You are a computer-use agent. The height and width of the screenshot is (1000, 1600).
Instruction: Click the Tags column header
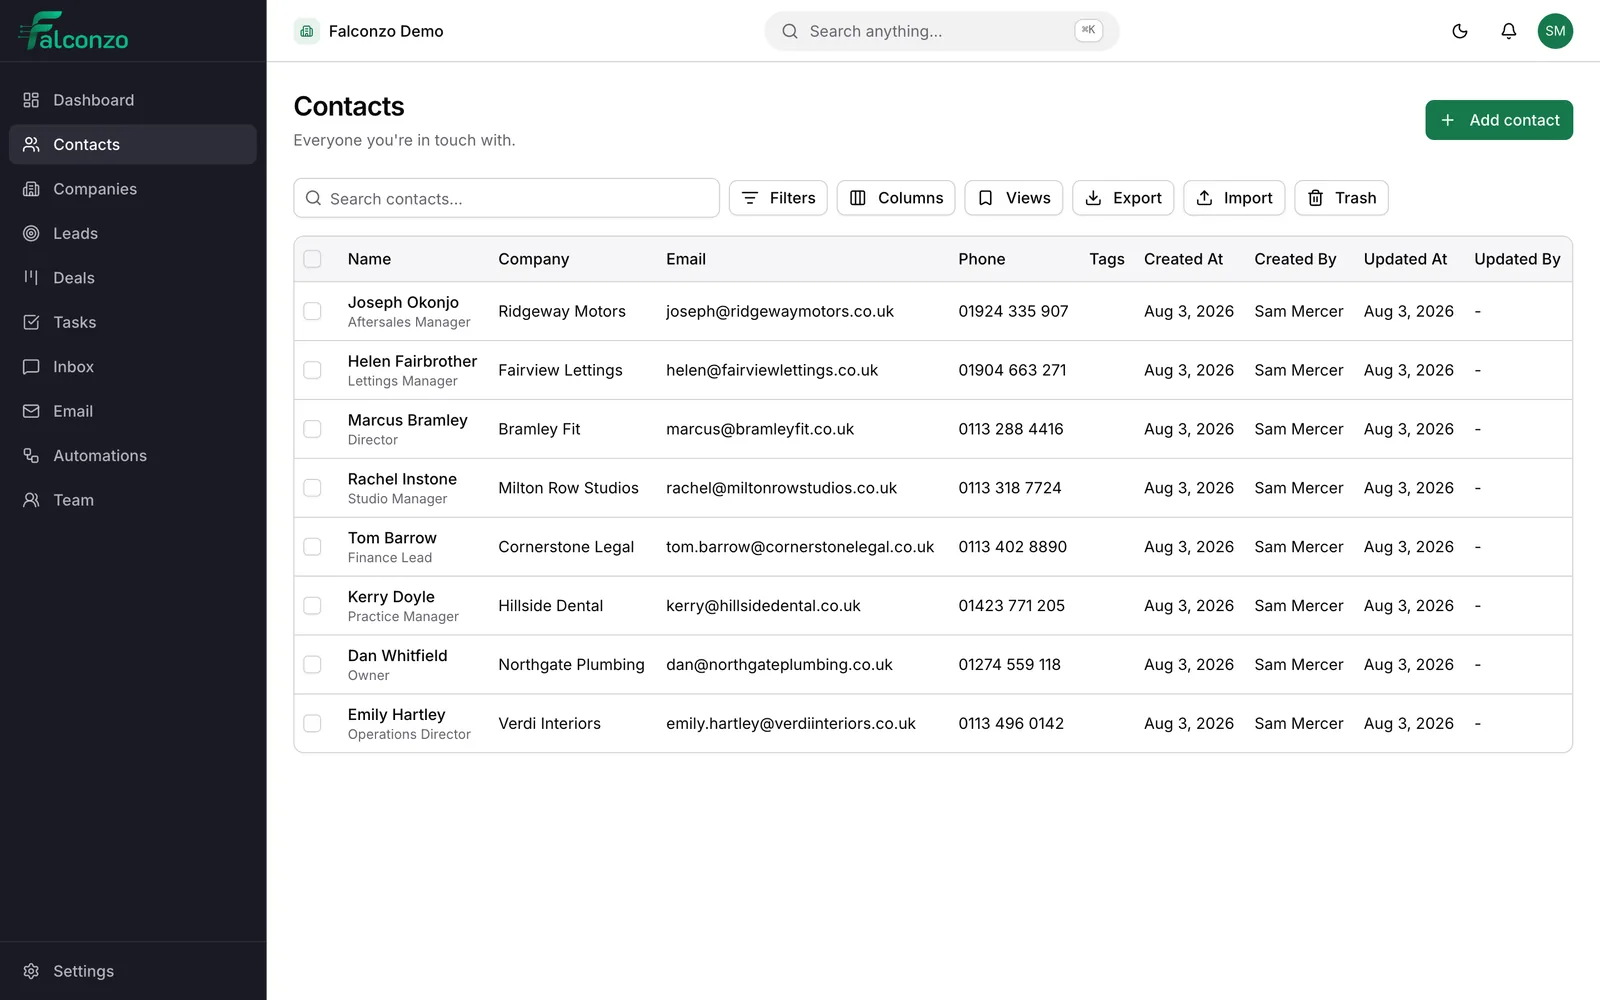pyautogui.click(x=1107, y=259)
